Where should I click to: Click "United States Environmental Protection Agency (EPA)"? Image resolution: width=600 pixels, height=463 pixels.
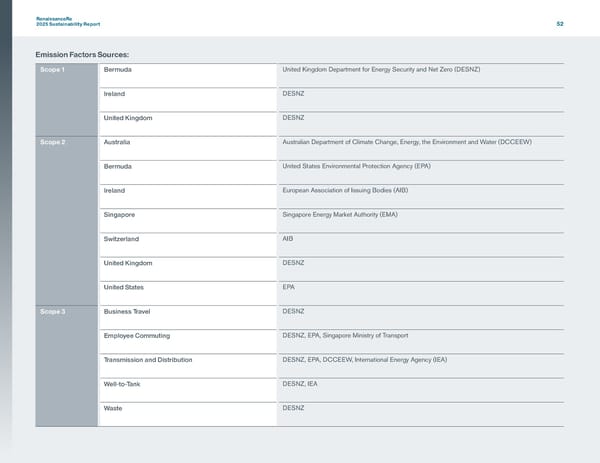click(x=357, y=166)
